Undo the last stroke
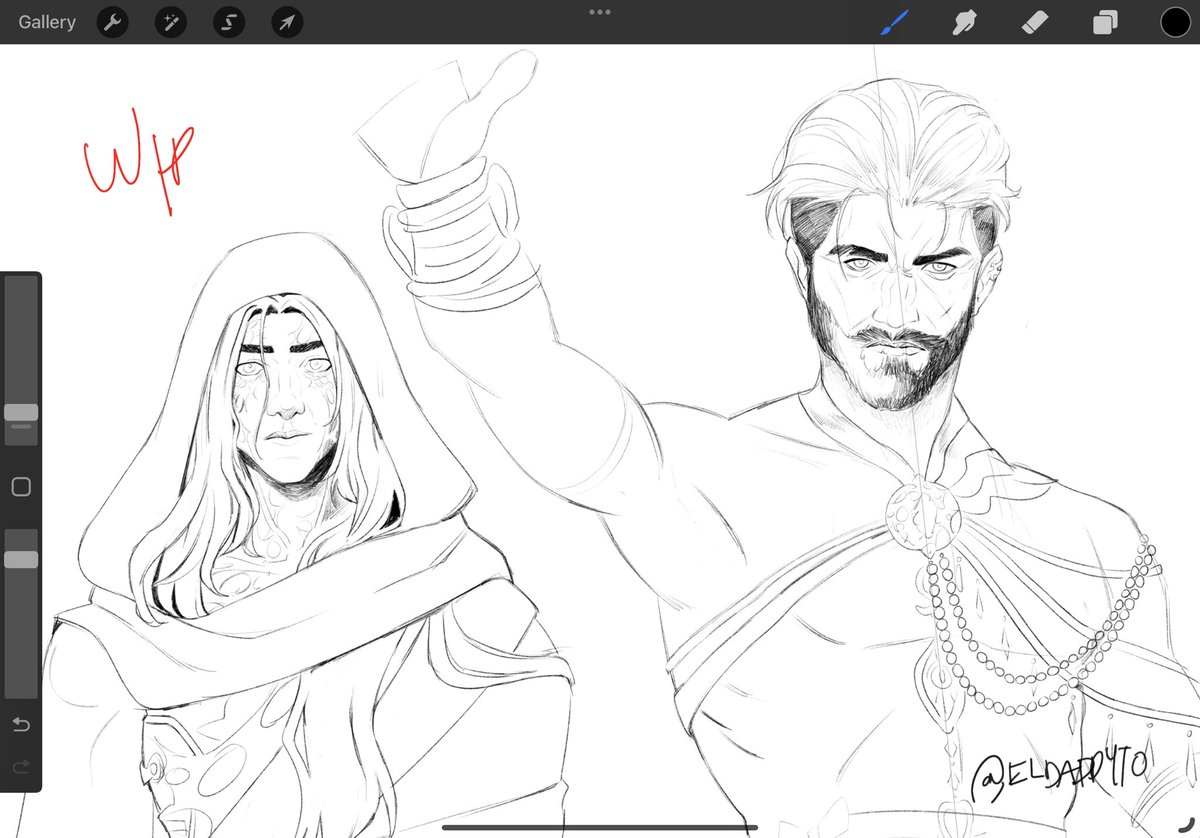 point(21,724)
